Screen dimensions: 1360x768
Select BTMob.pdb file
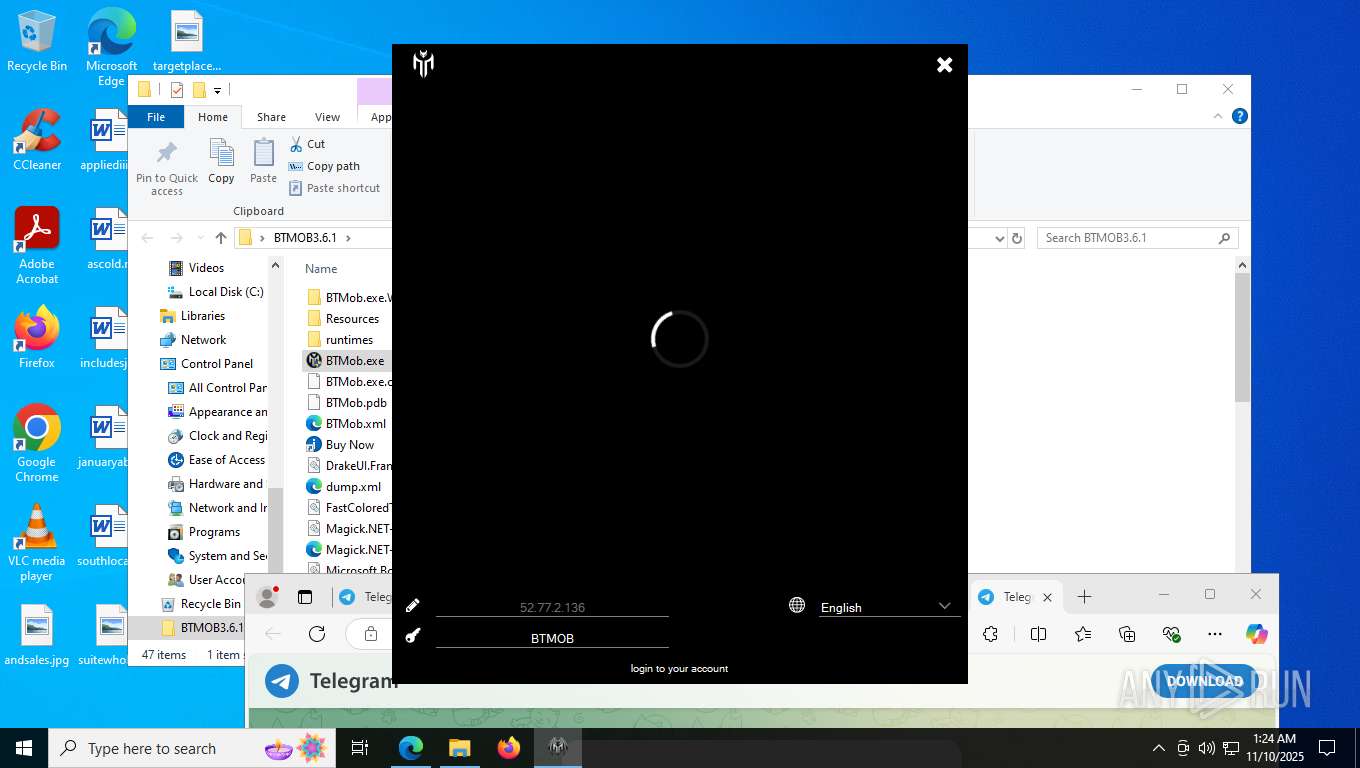point(347,403)
